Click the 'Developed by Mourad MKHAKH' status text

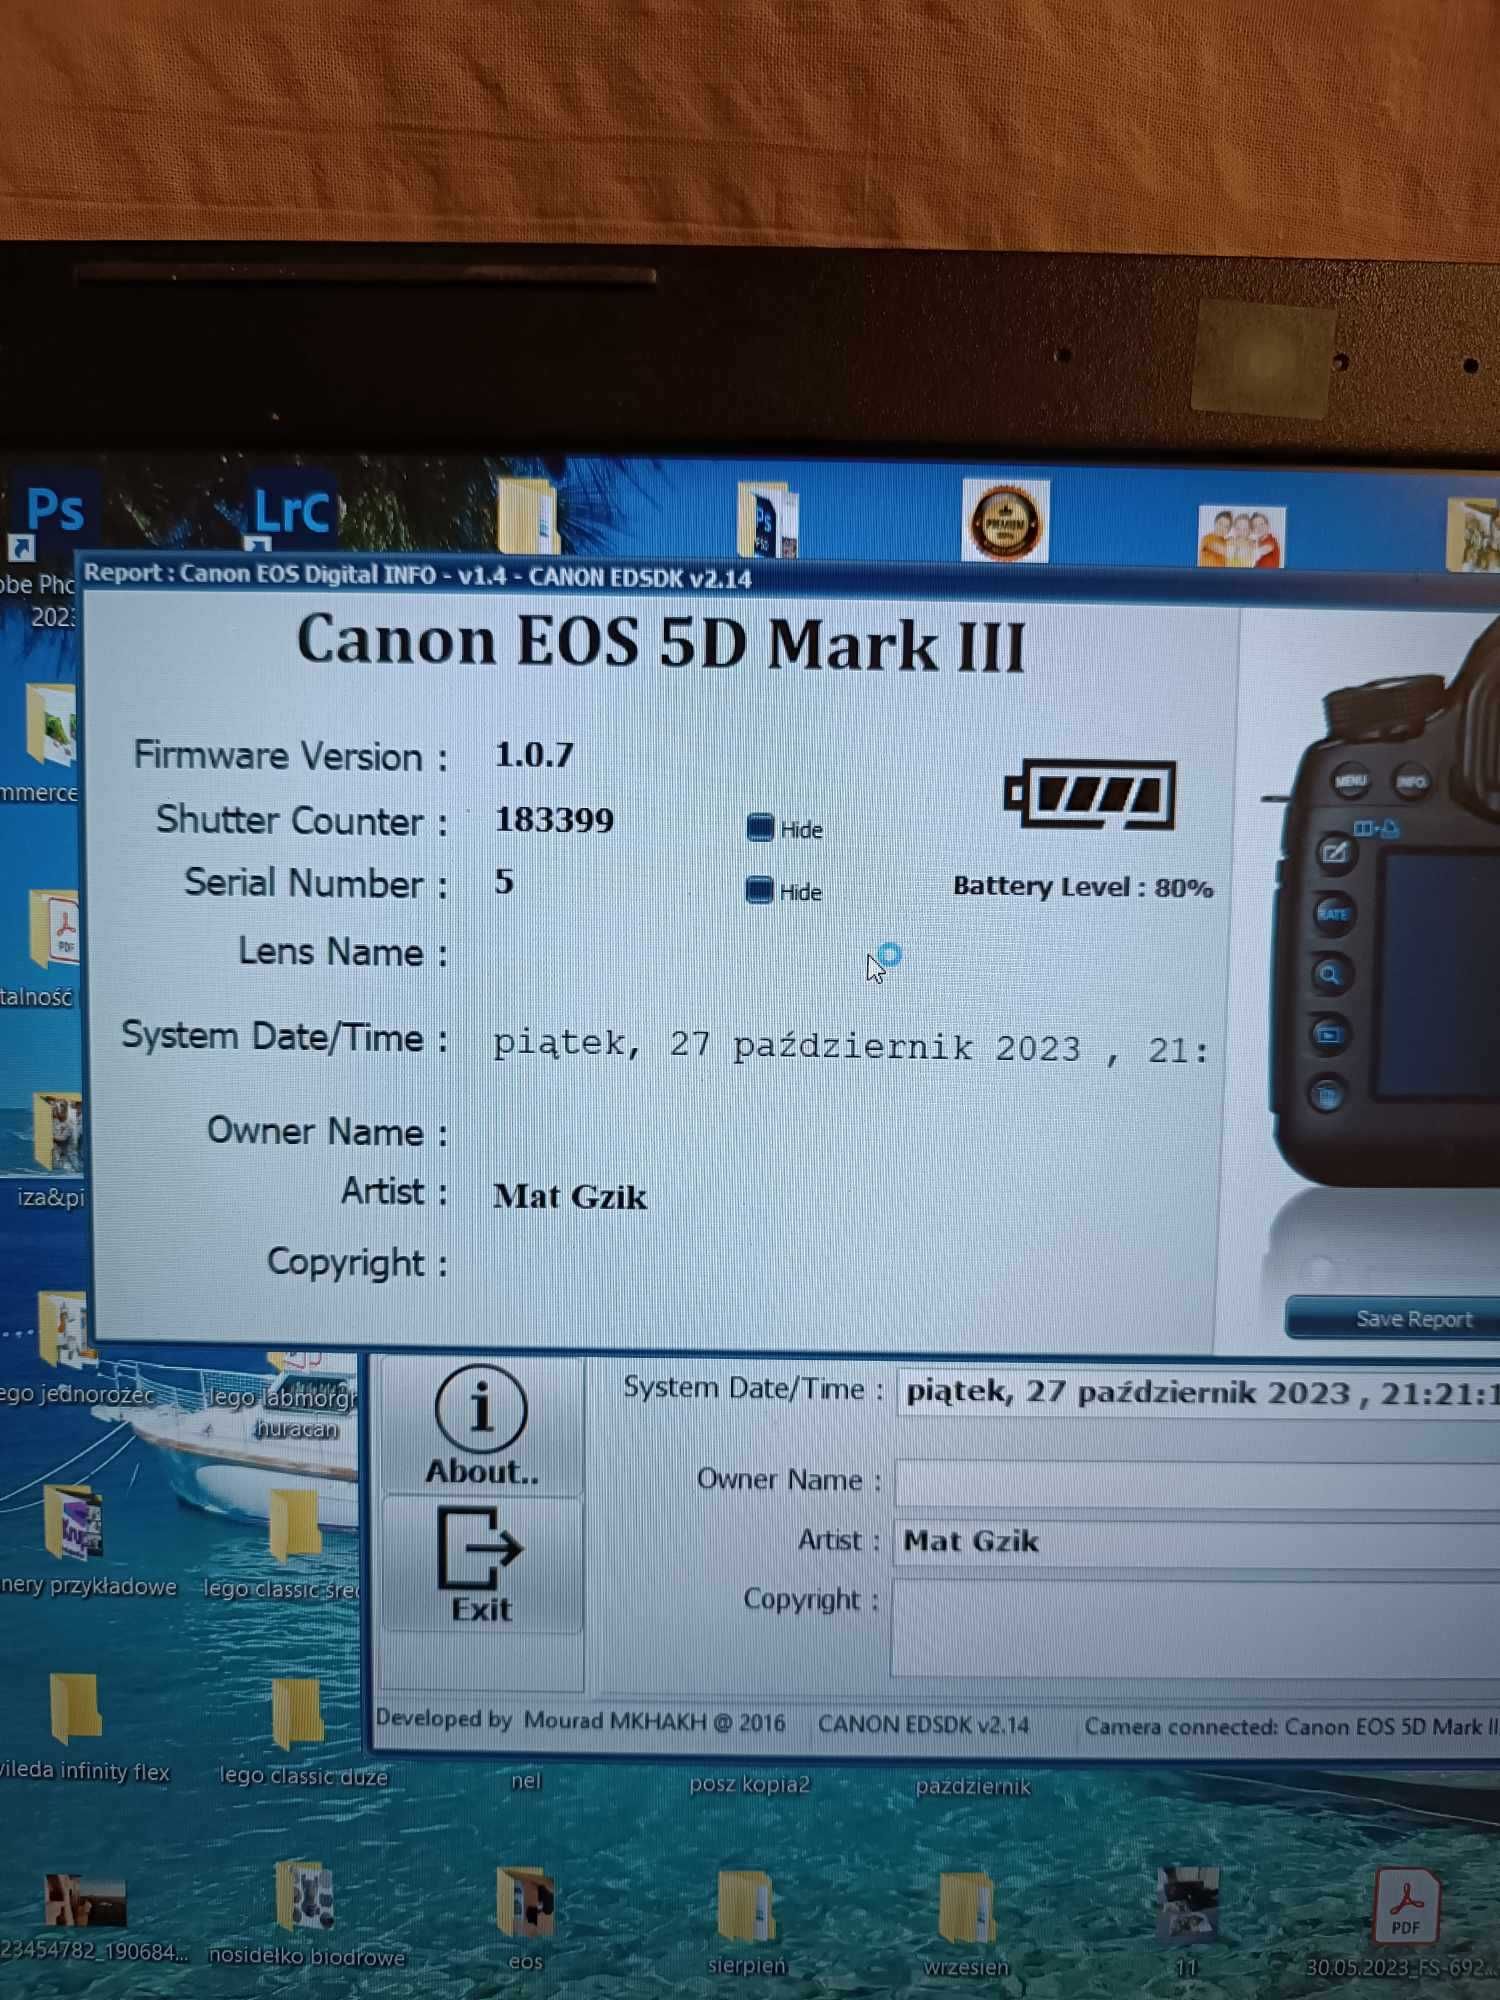coord(579,1720)
